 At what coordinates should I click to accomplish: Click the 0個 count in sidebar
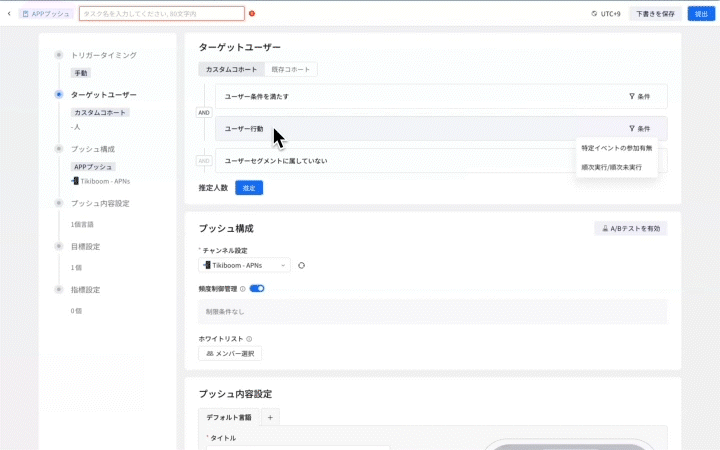pos(76,311)
